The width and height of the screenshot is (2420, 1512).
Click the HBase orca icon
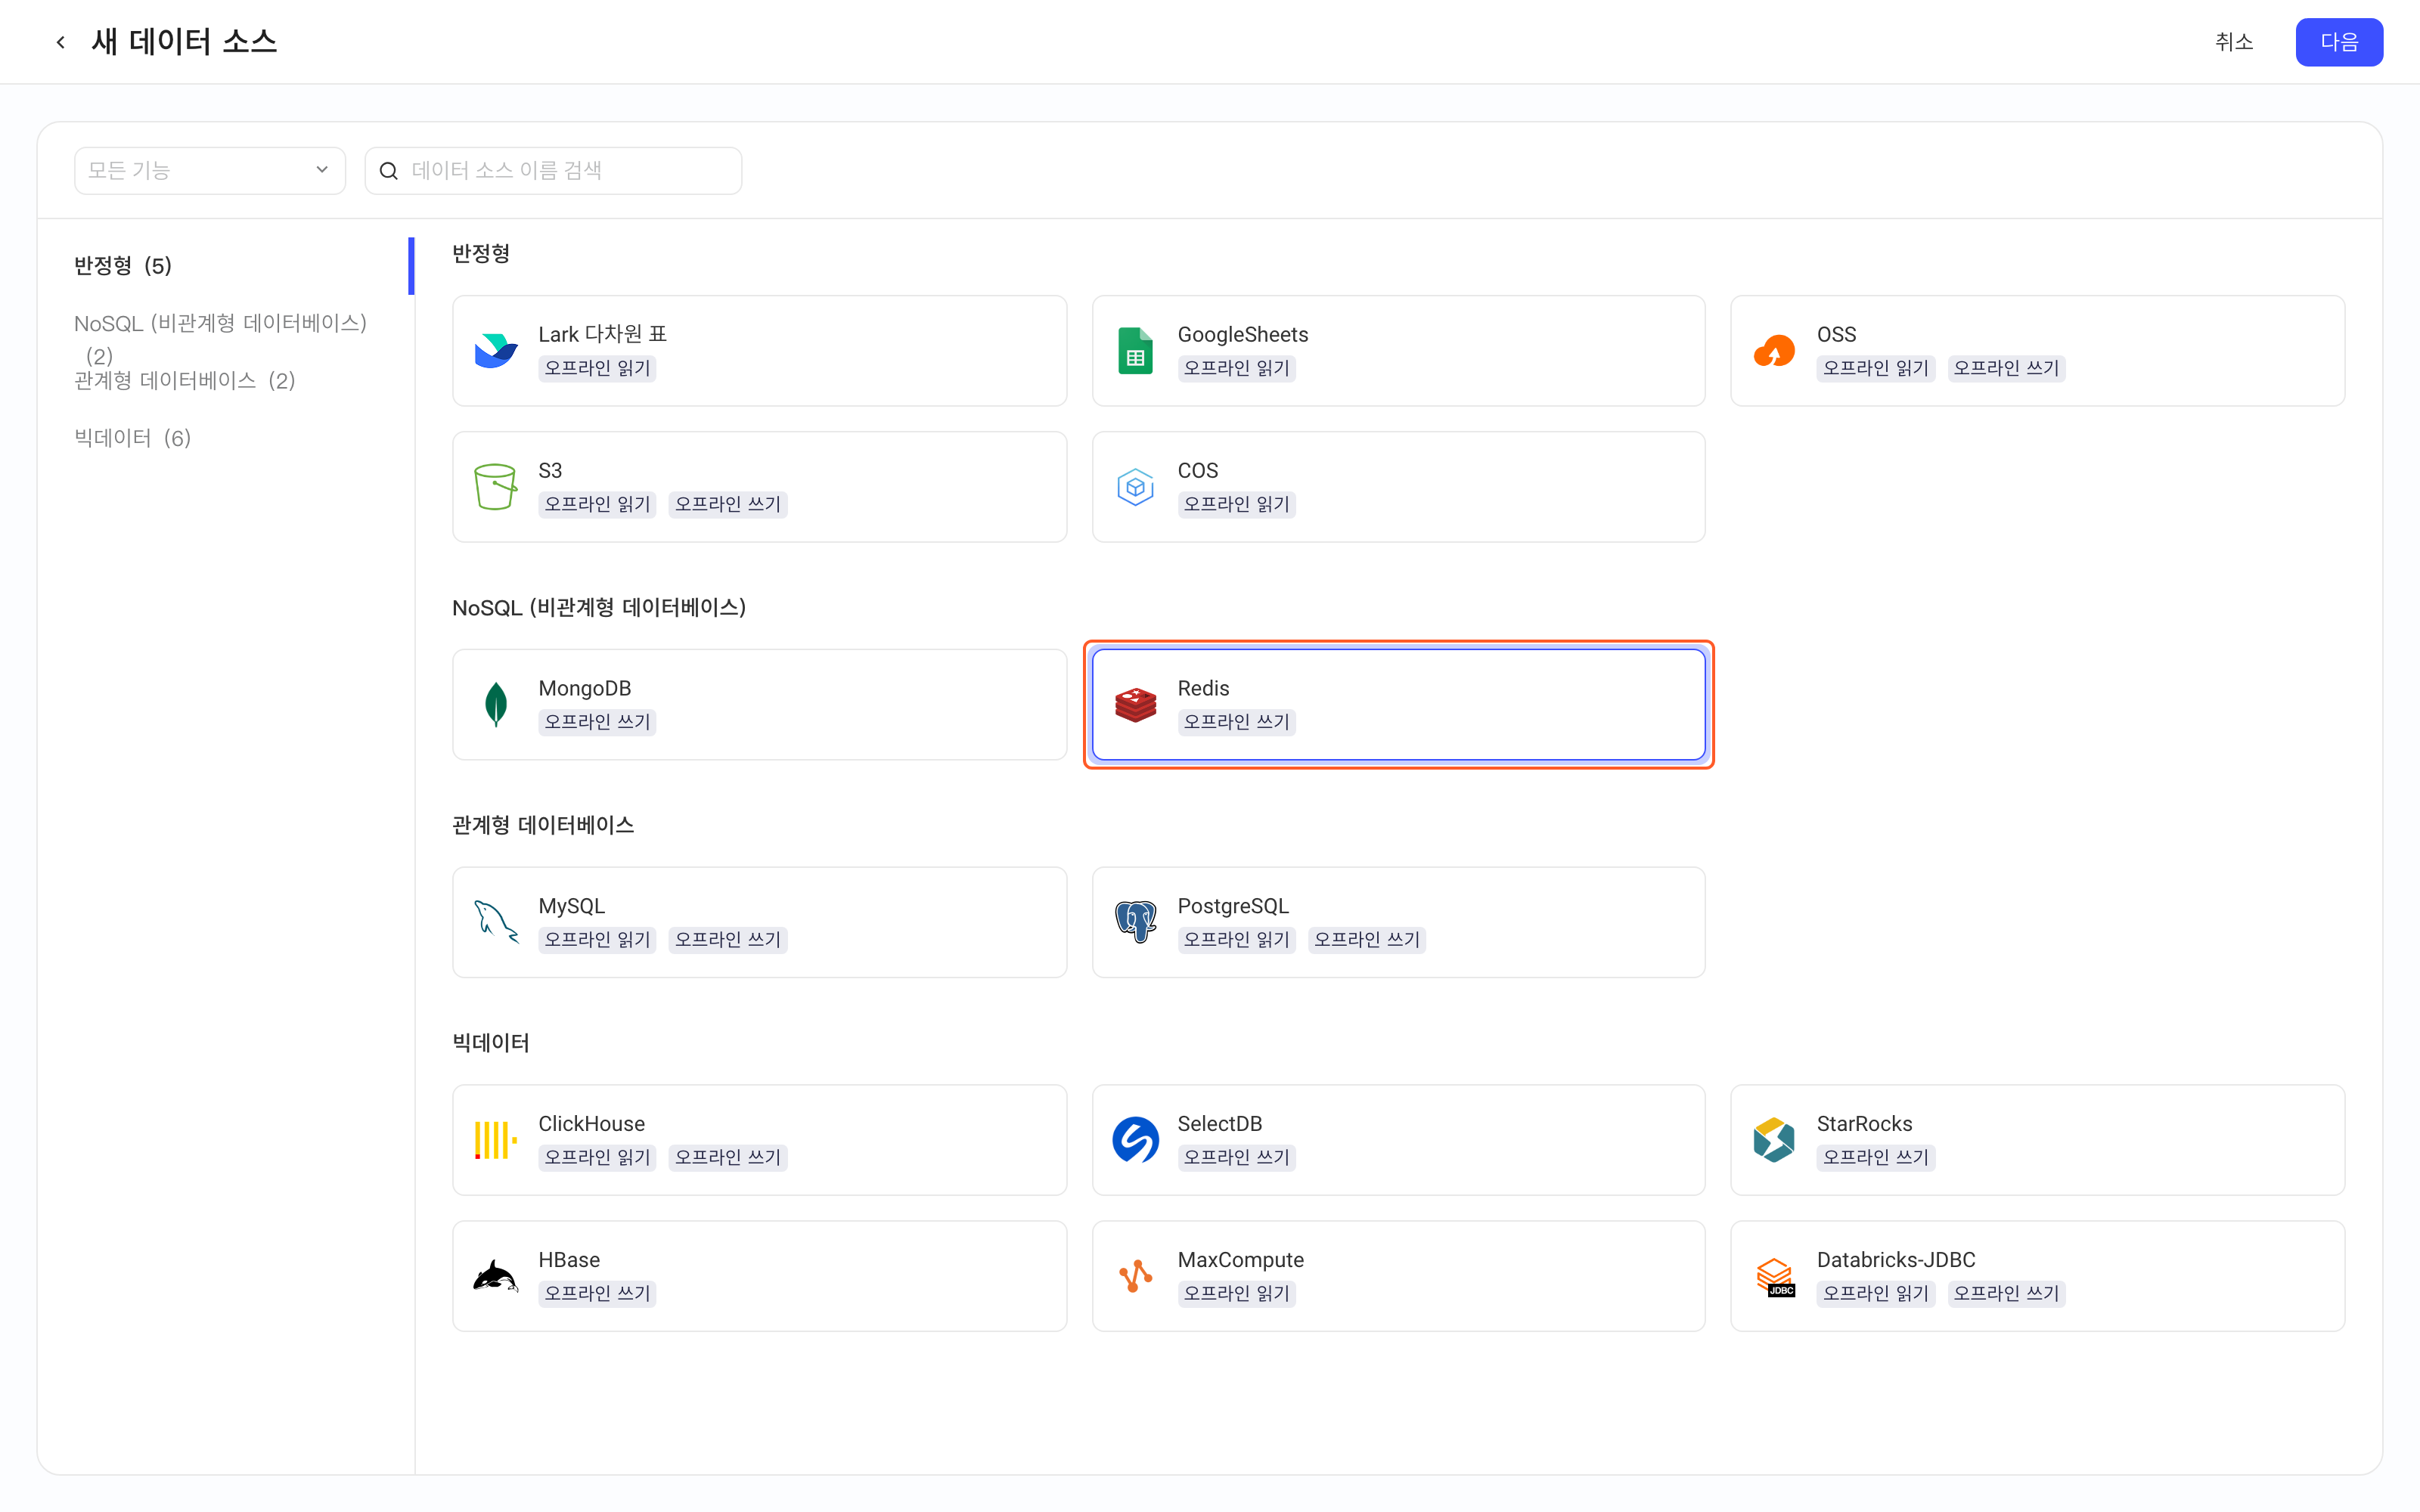[x=496, y=1276]
